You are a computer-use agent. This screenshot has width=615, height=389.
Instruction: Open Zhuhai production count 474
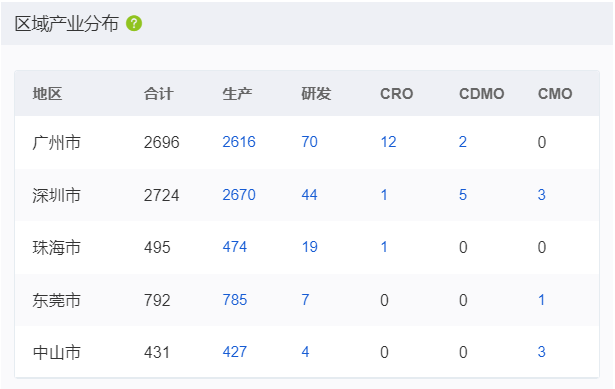coord(235,247)
